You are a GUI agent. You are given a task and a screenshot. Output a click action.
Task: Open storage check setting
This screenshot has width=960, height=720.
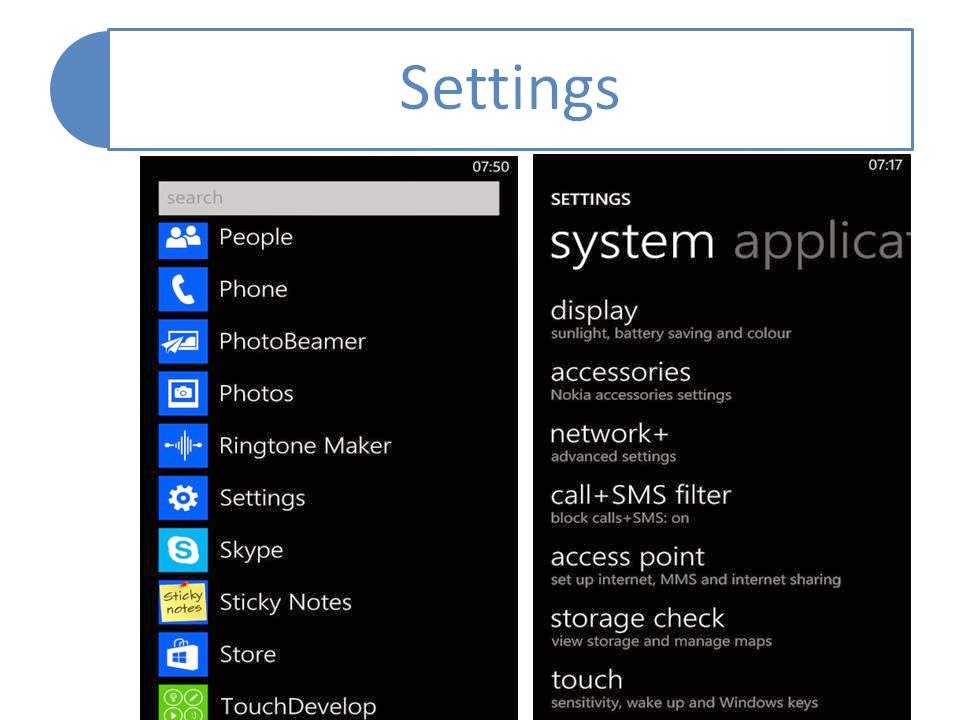point(661,627)
